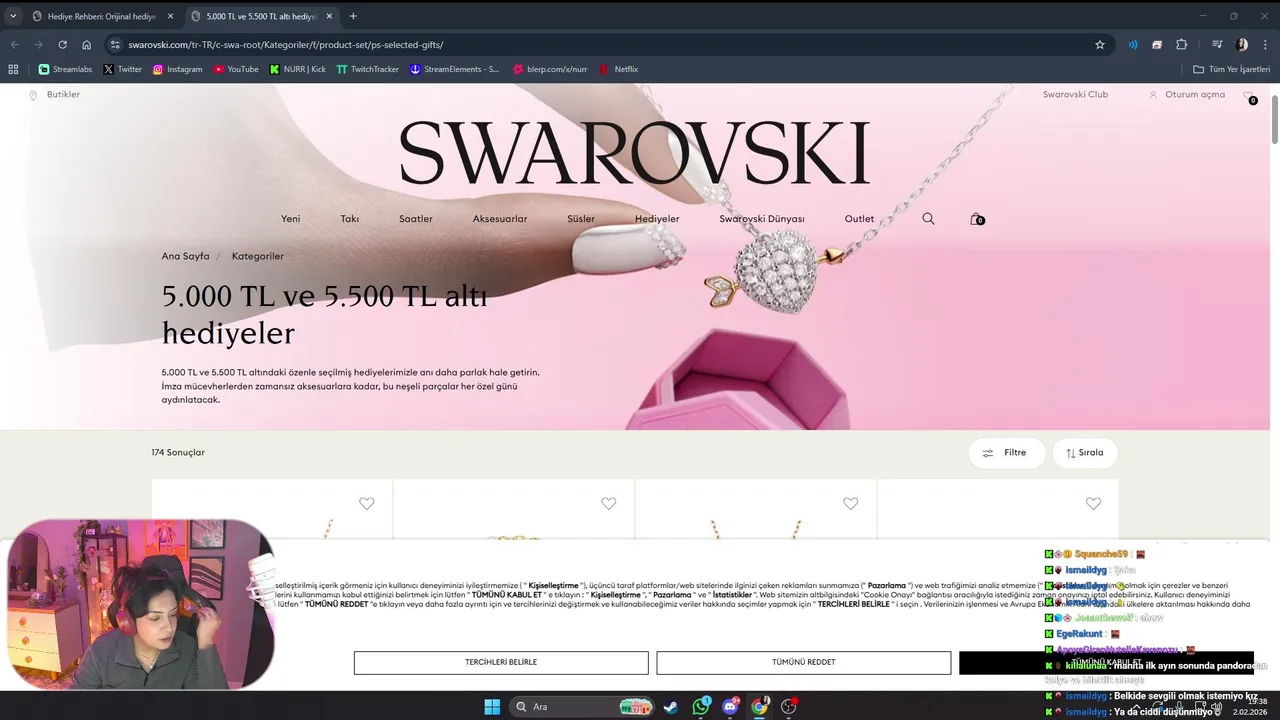The width and height of the screenshot is (1280, 720).
Task: Open the Tüm Yer İşaretleri bookmarks folder
Action: 1231,69
